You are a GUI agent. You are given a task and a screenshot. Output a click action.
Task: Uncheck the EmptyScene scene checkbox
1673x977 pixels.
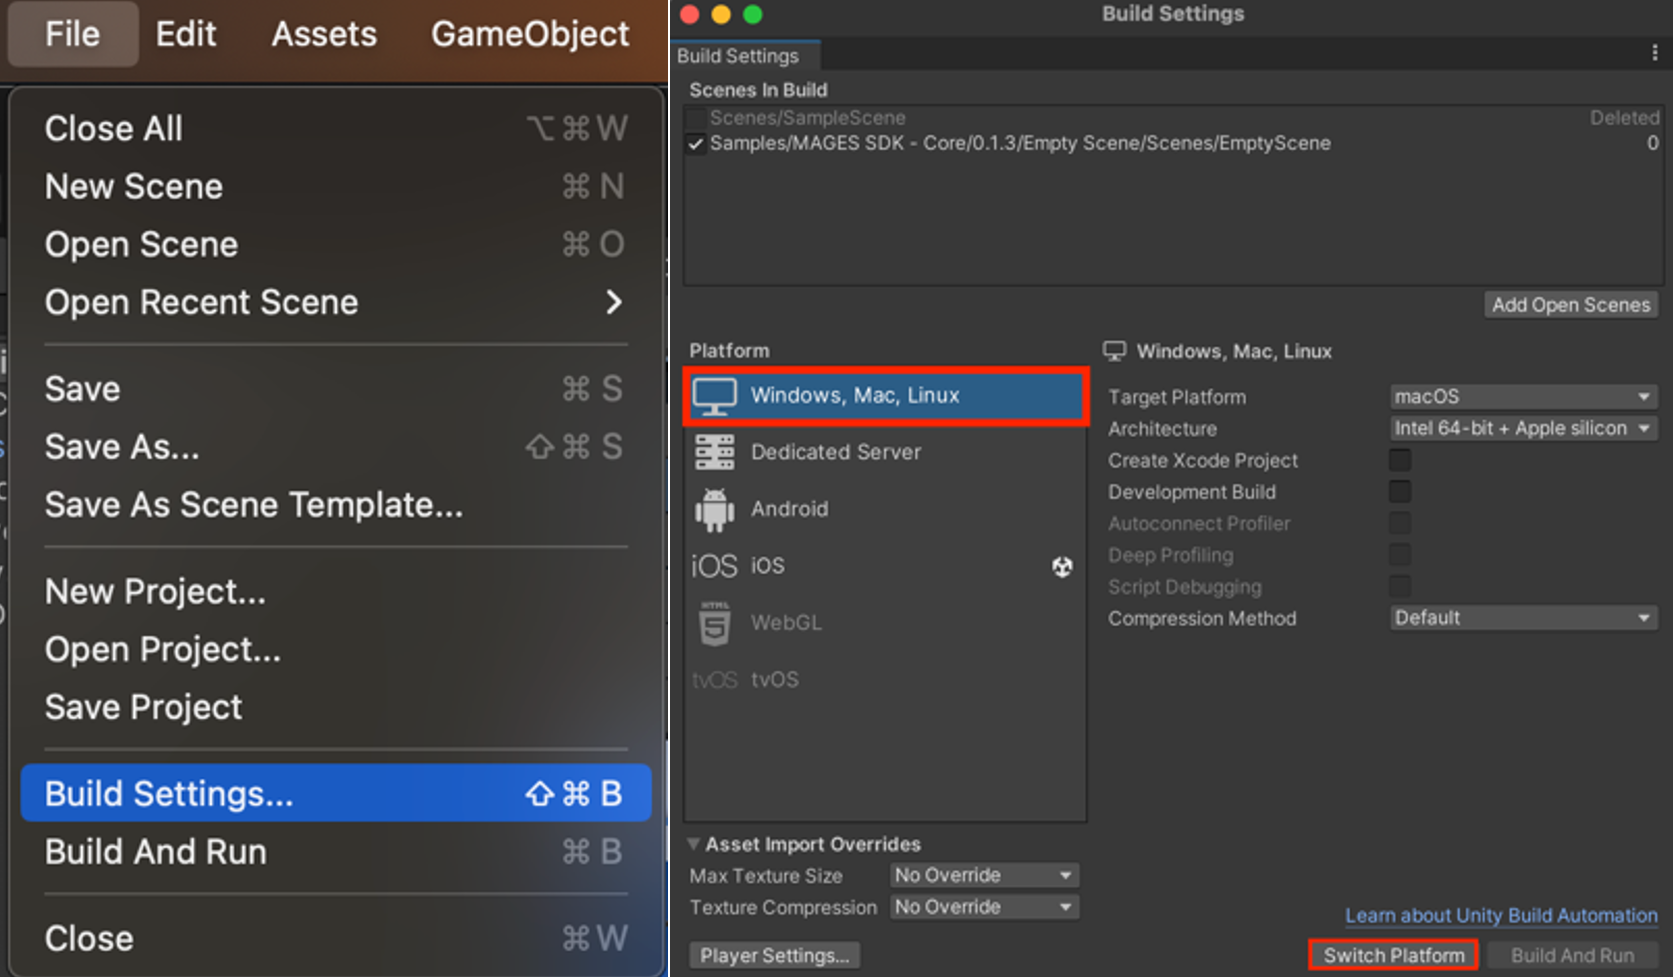pos(696,144)
